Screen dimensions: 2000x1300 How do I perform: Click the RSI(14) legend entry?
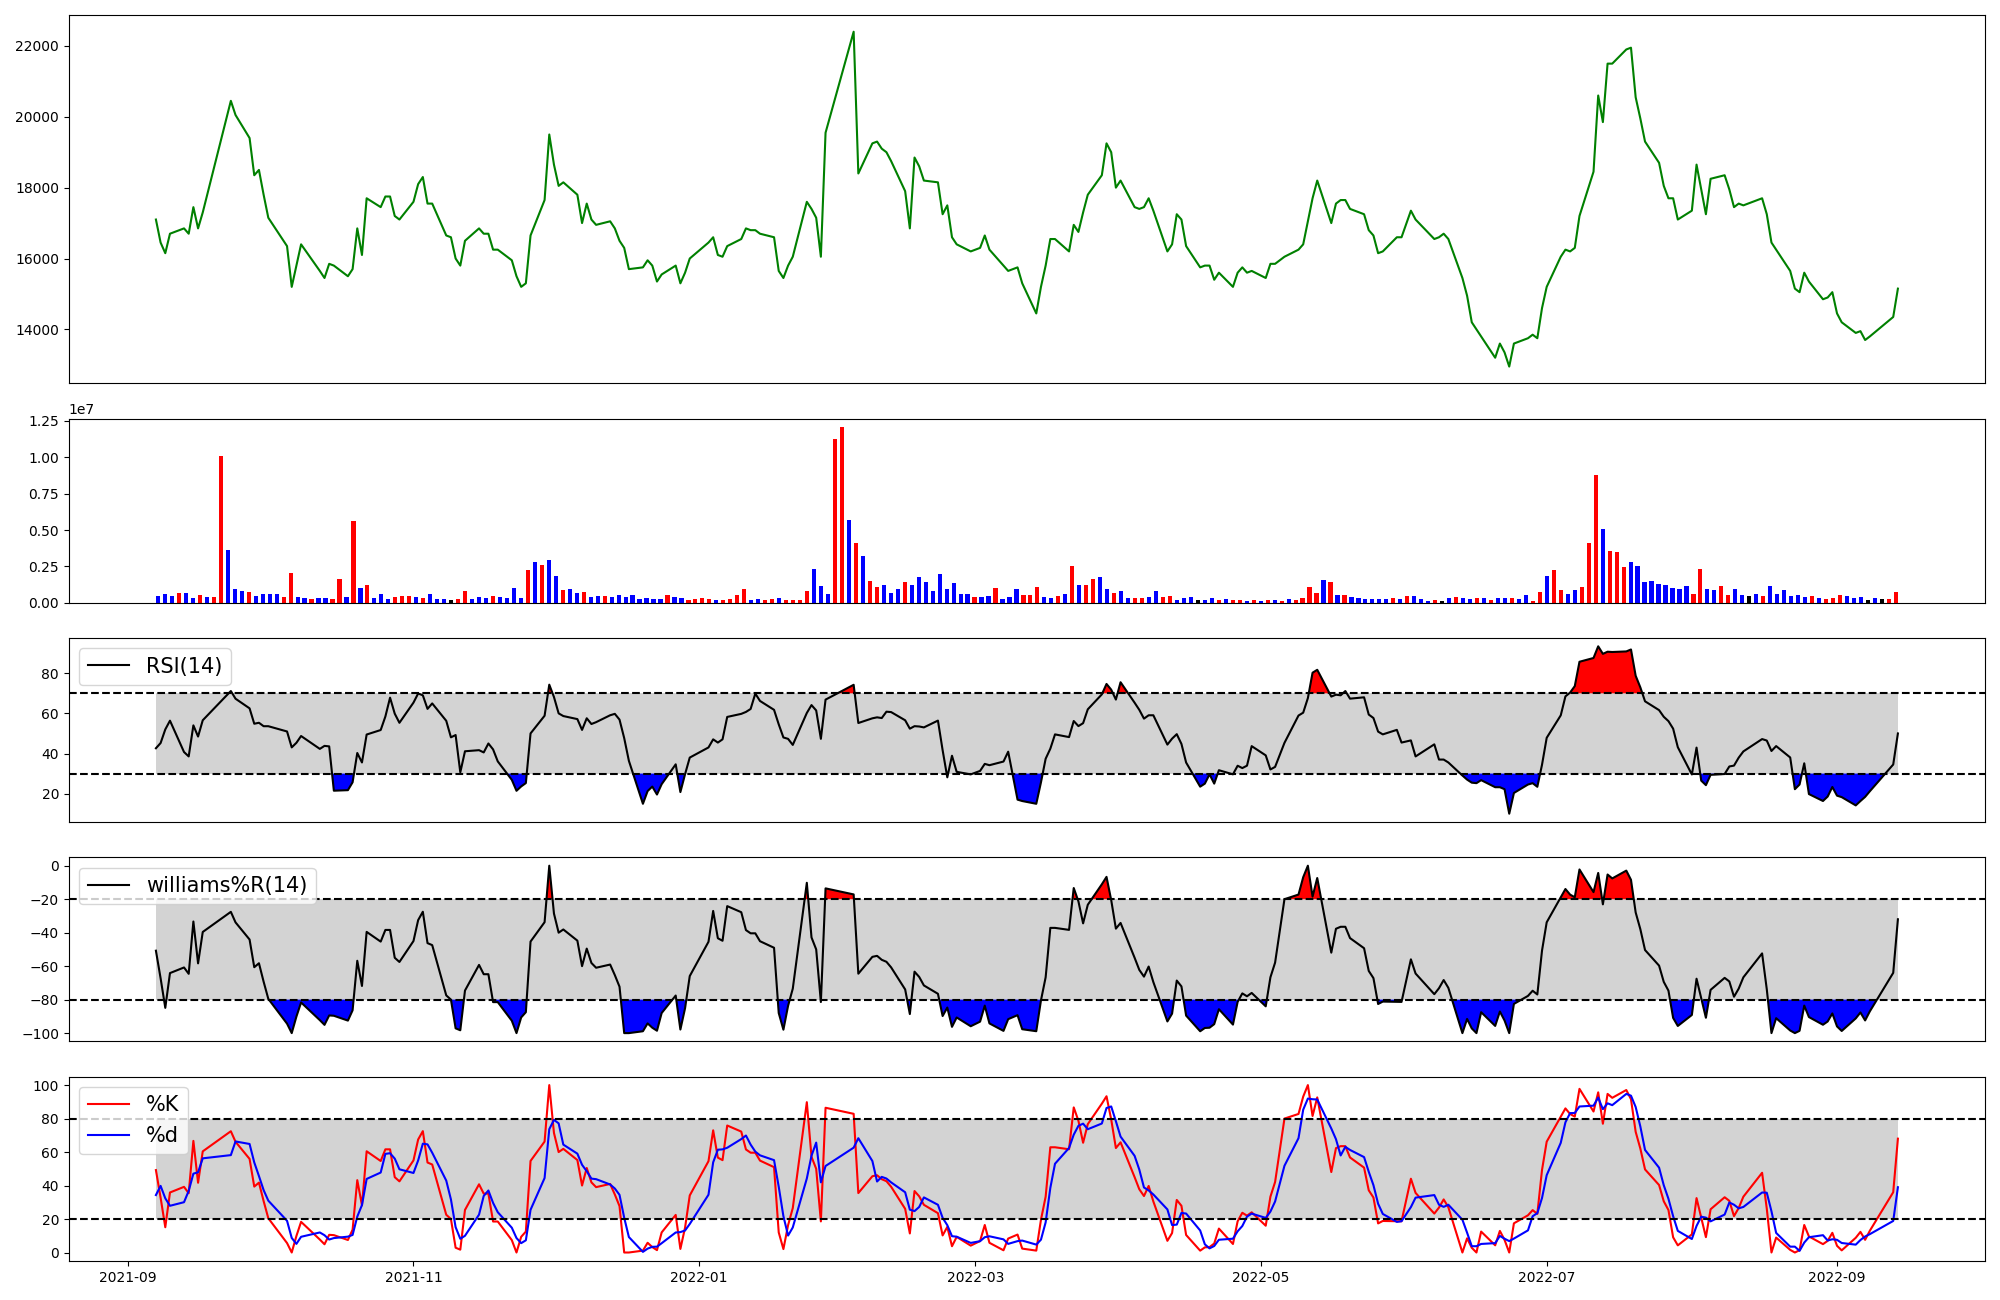(x=183, y=666)
